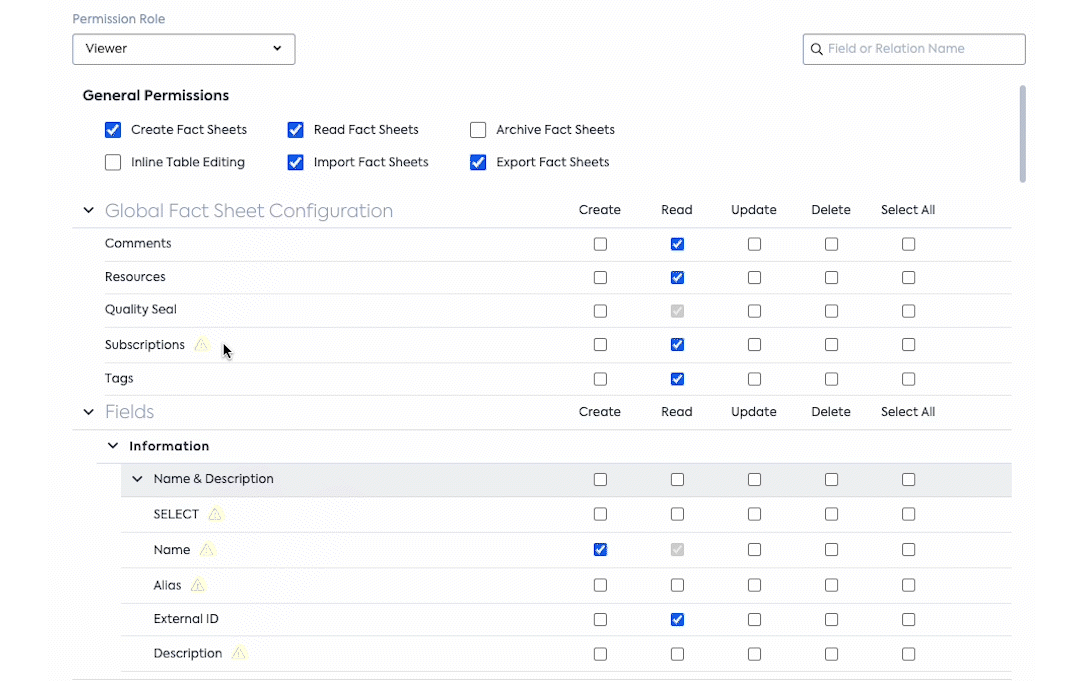This screenshot has height=684, width=1082.
Task: Check Read for Description field
Action: click(678, 654)
